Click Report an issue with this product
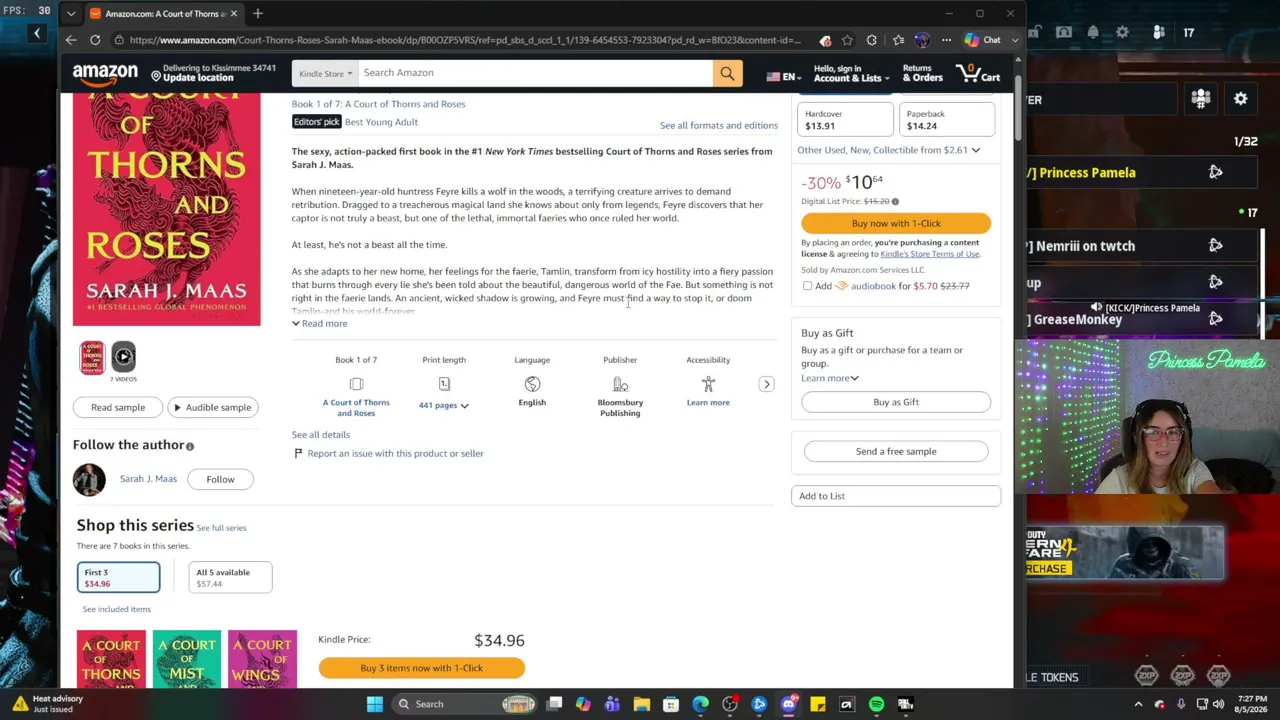Image resolution: width=1280 pixels, height=720 pixels. click(x=389, y=454)
